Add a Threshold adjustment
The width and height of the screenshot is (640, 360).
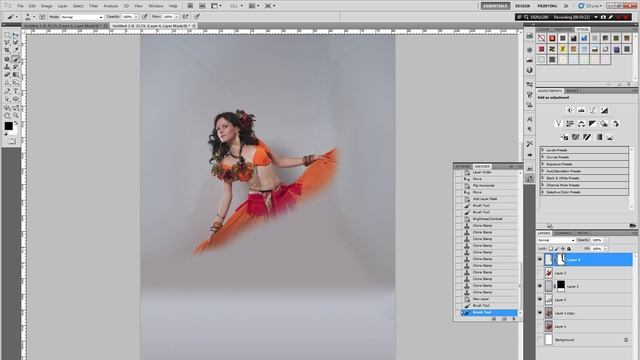click(587, 137)
